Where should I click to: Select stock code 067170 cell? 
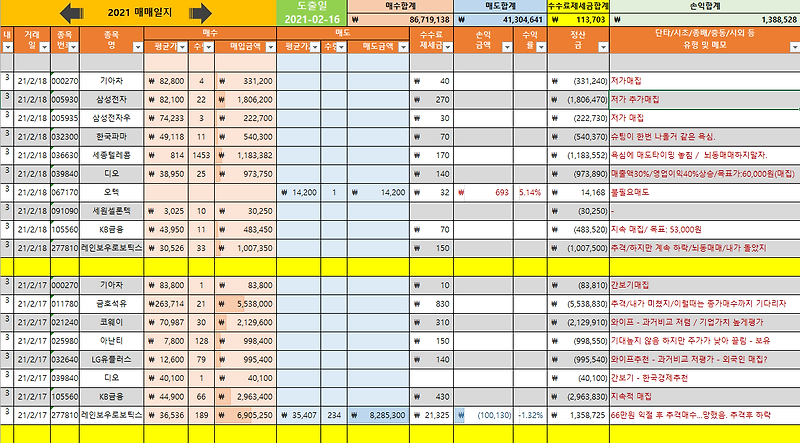point(65,192)
